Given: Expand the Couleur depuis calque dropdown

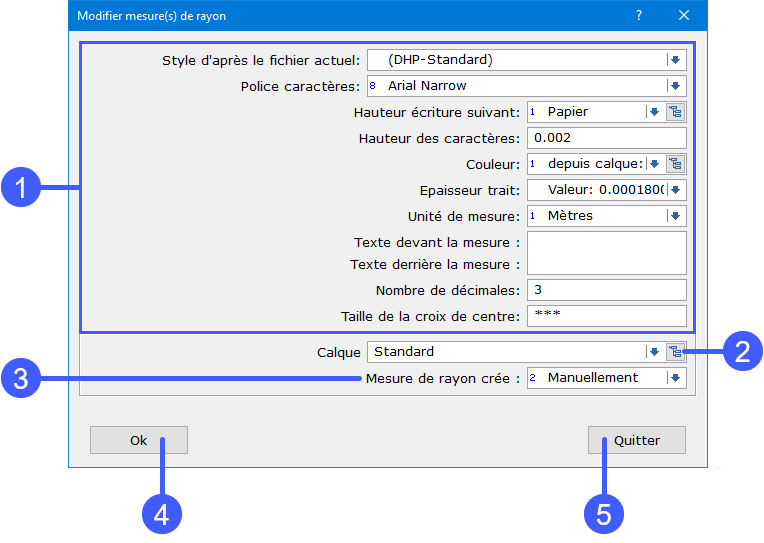Looking at the screenshot, I should pyautogui.click(x=654, y=164).
